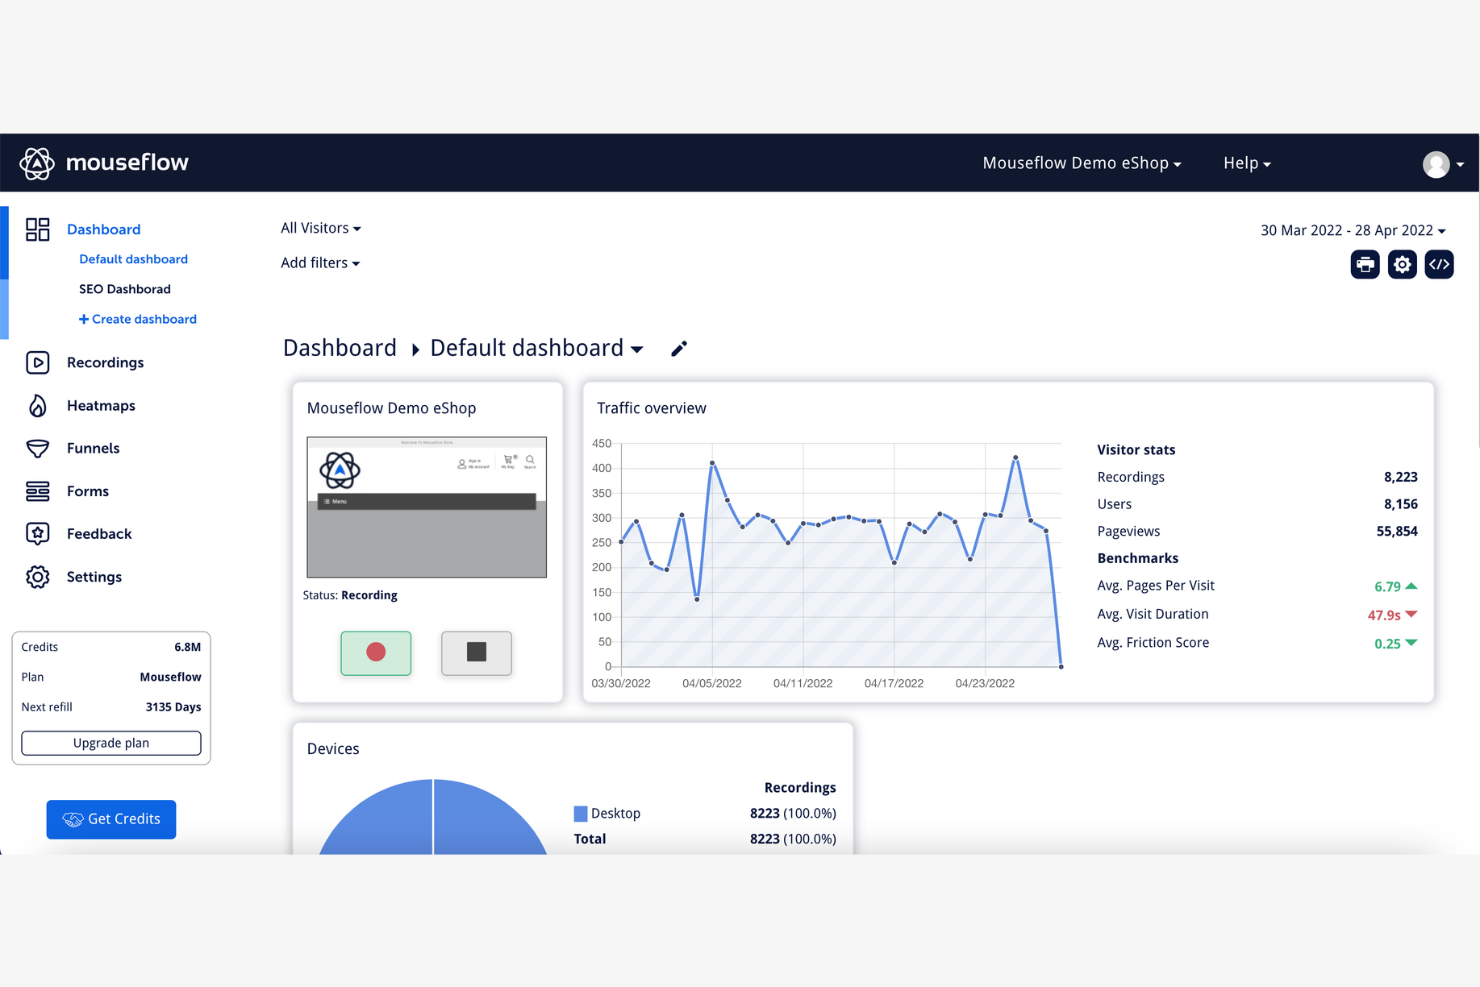Go to Heatmaps in the sidebar
Viewport: 1480px width, 987px height.
[101, 405]
